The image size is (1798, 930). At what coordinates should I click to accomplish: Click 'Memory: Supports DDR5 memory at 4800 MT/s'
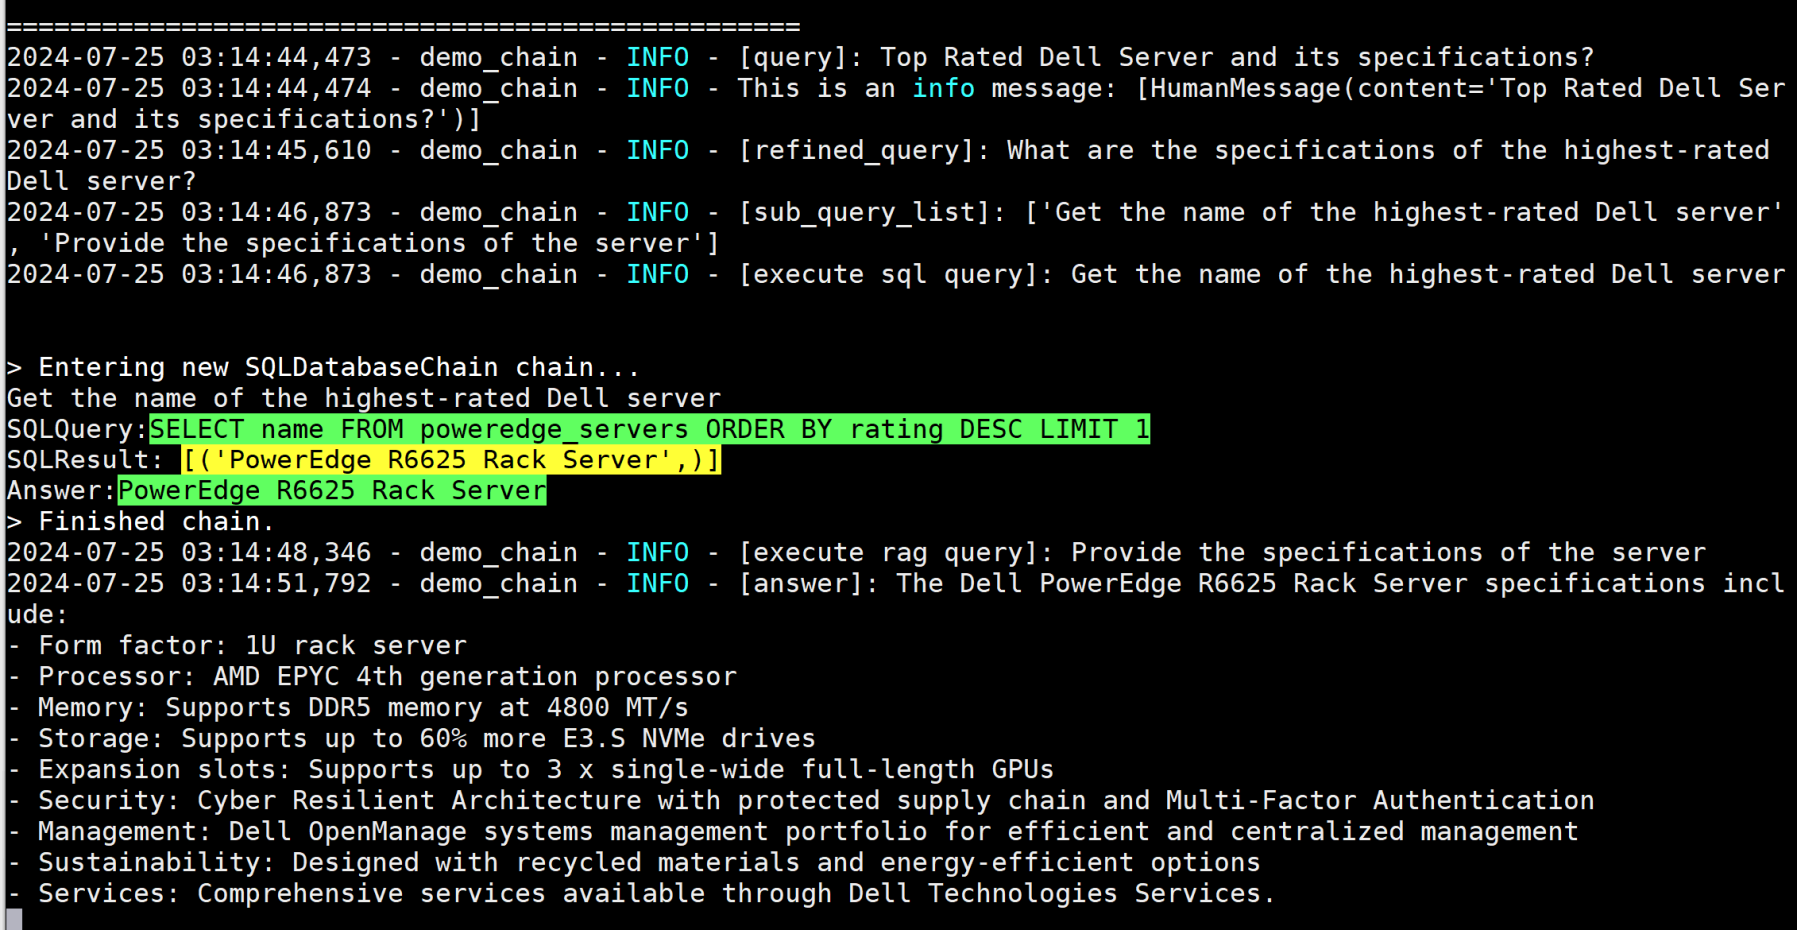point(348,708)
